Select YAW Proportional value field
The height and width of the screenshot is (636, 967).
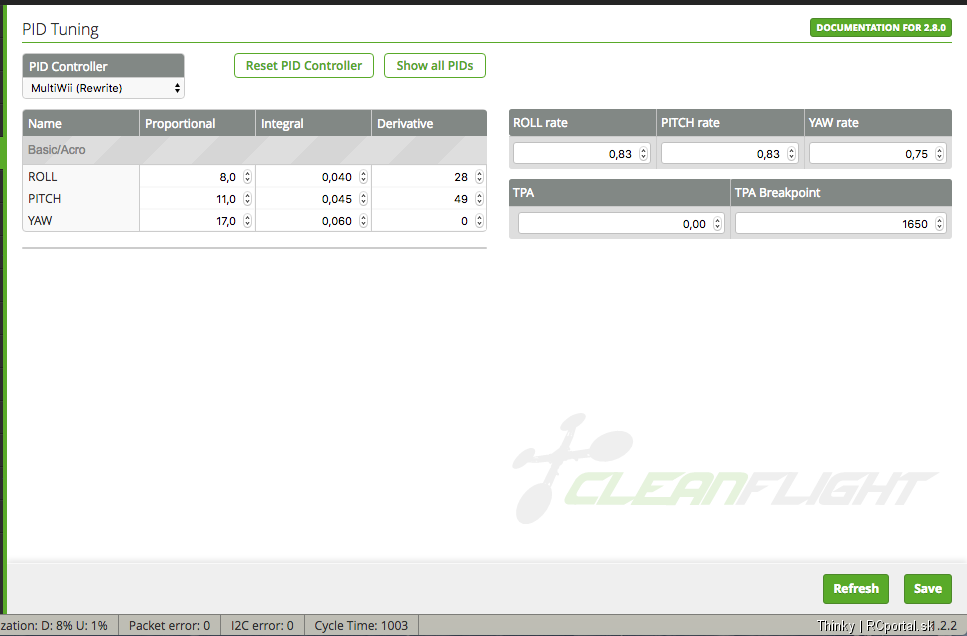197,221
